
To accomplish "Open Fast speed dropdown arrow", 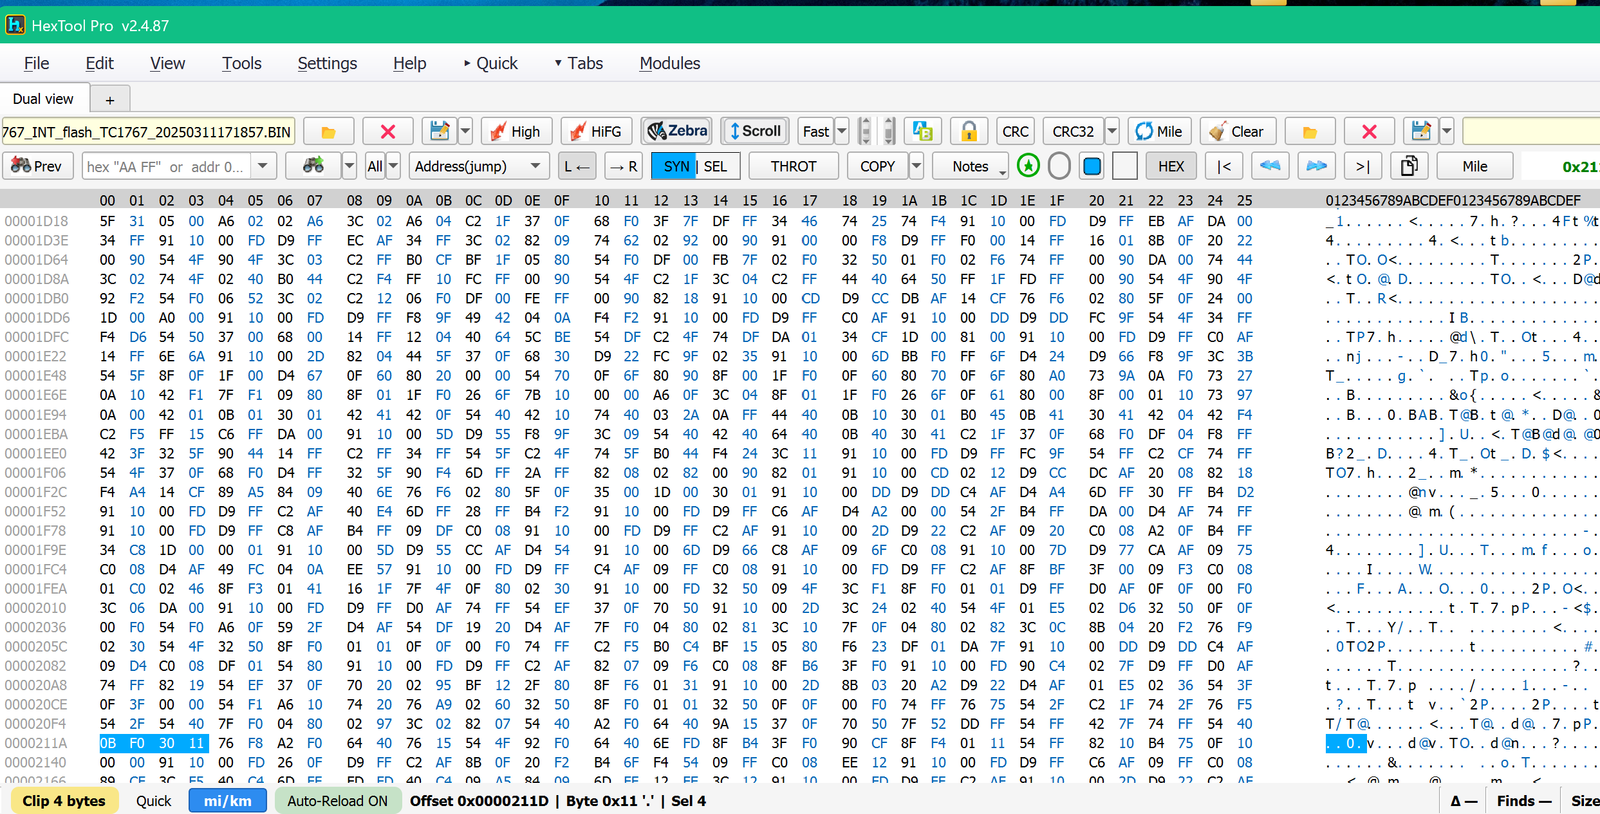I will pyautogui.click(x=842, y=131).
